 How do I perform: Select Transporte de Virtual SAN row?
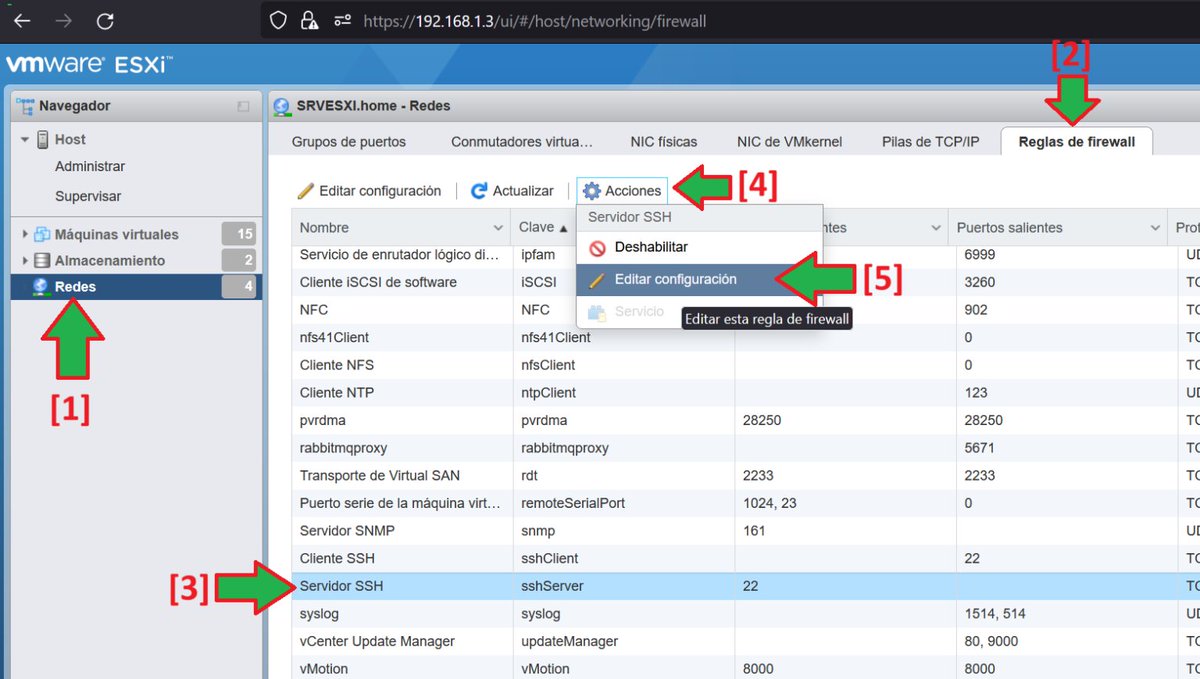(x=746, y=475)
